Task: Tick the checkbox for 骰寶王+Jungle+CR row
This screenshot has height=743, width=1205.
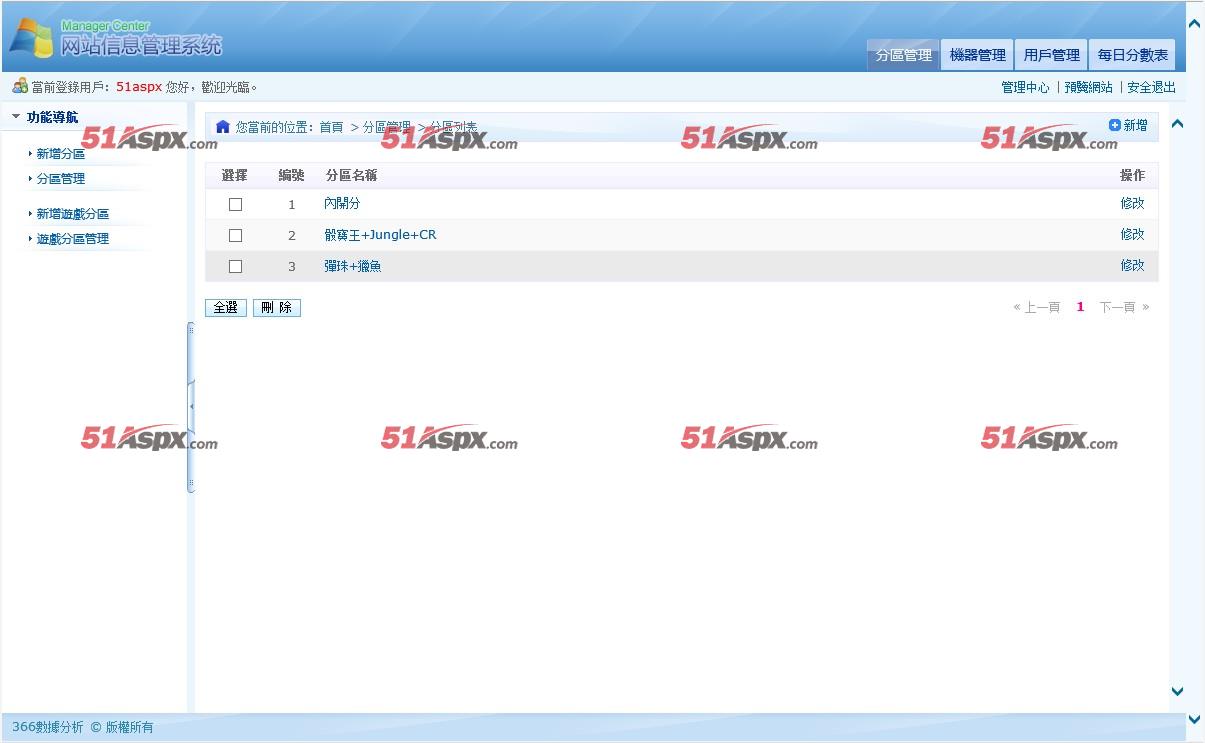Action: coord(235,235)
